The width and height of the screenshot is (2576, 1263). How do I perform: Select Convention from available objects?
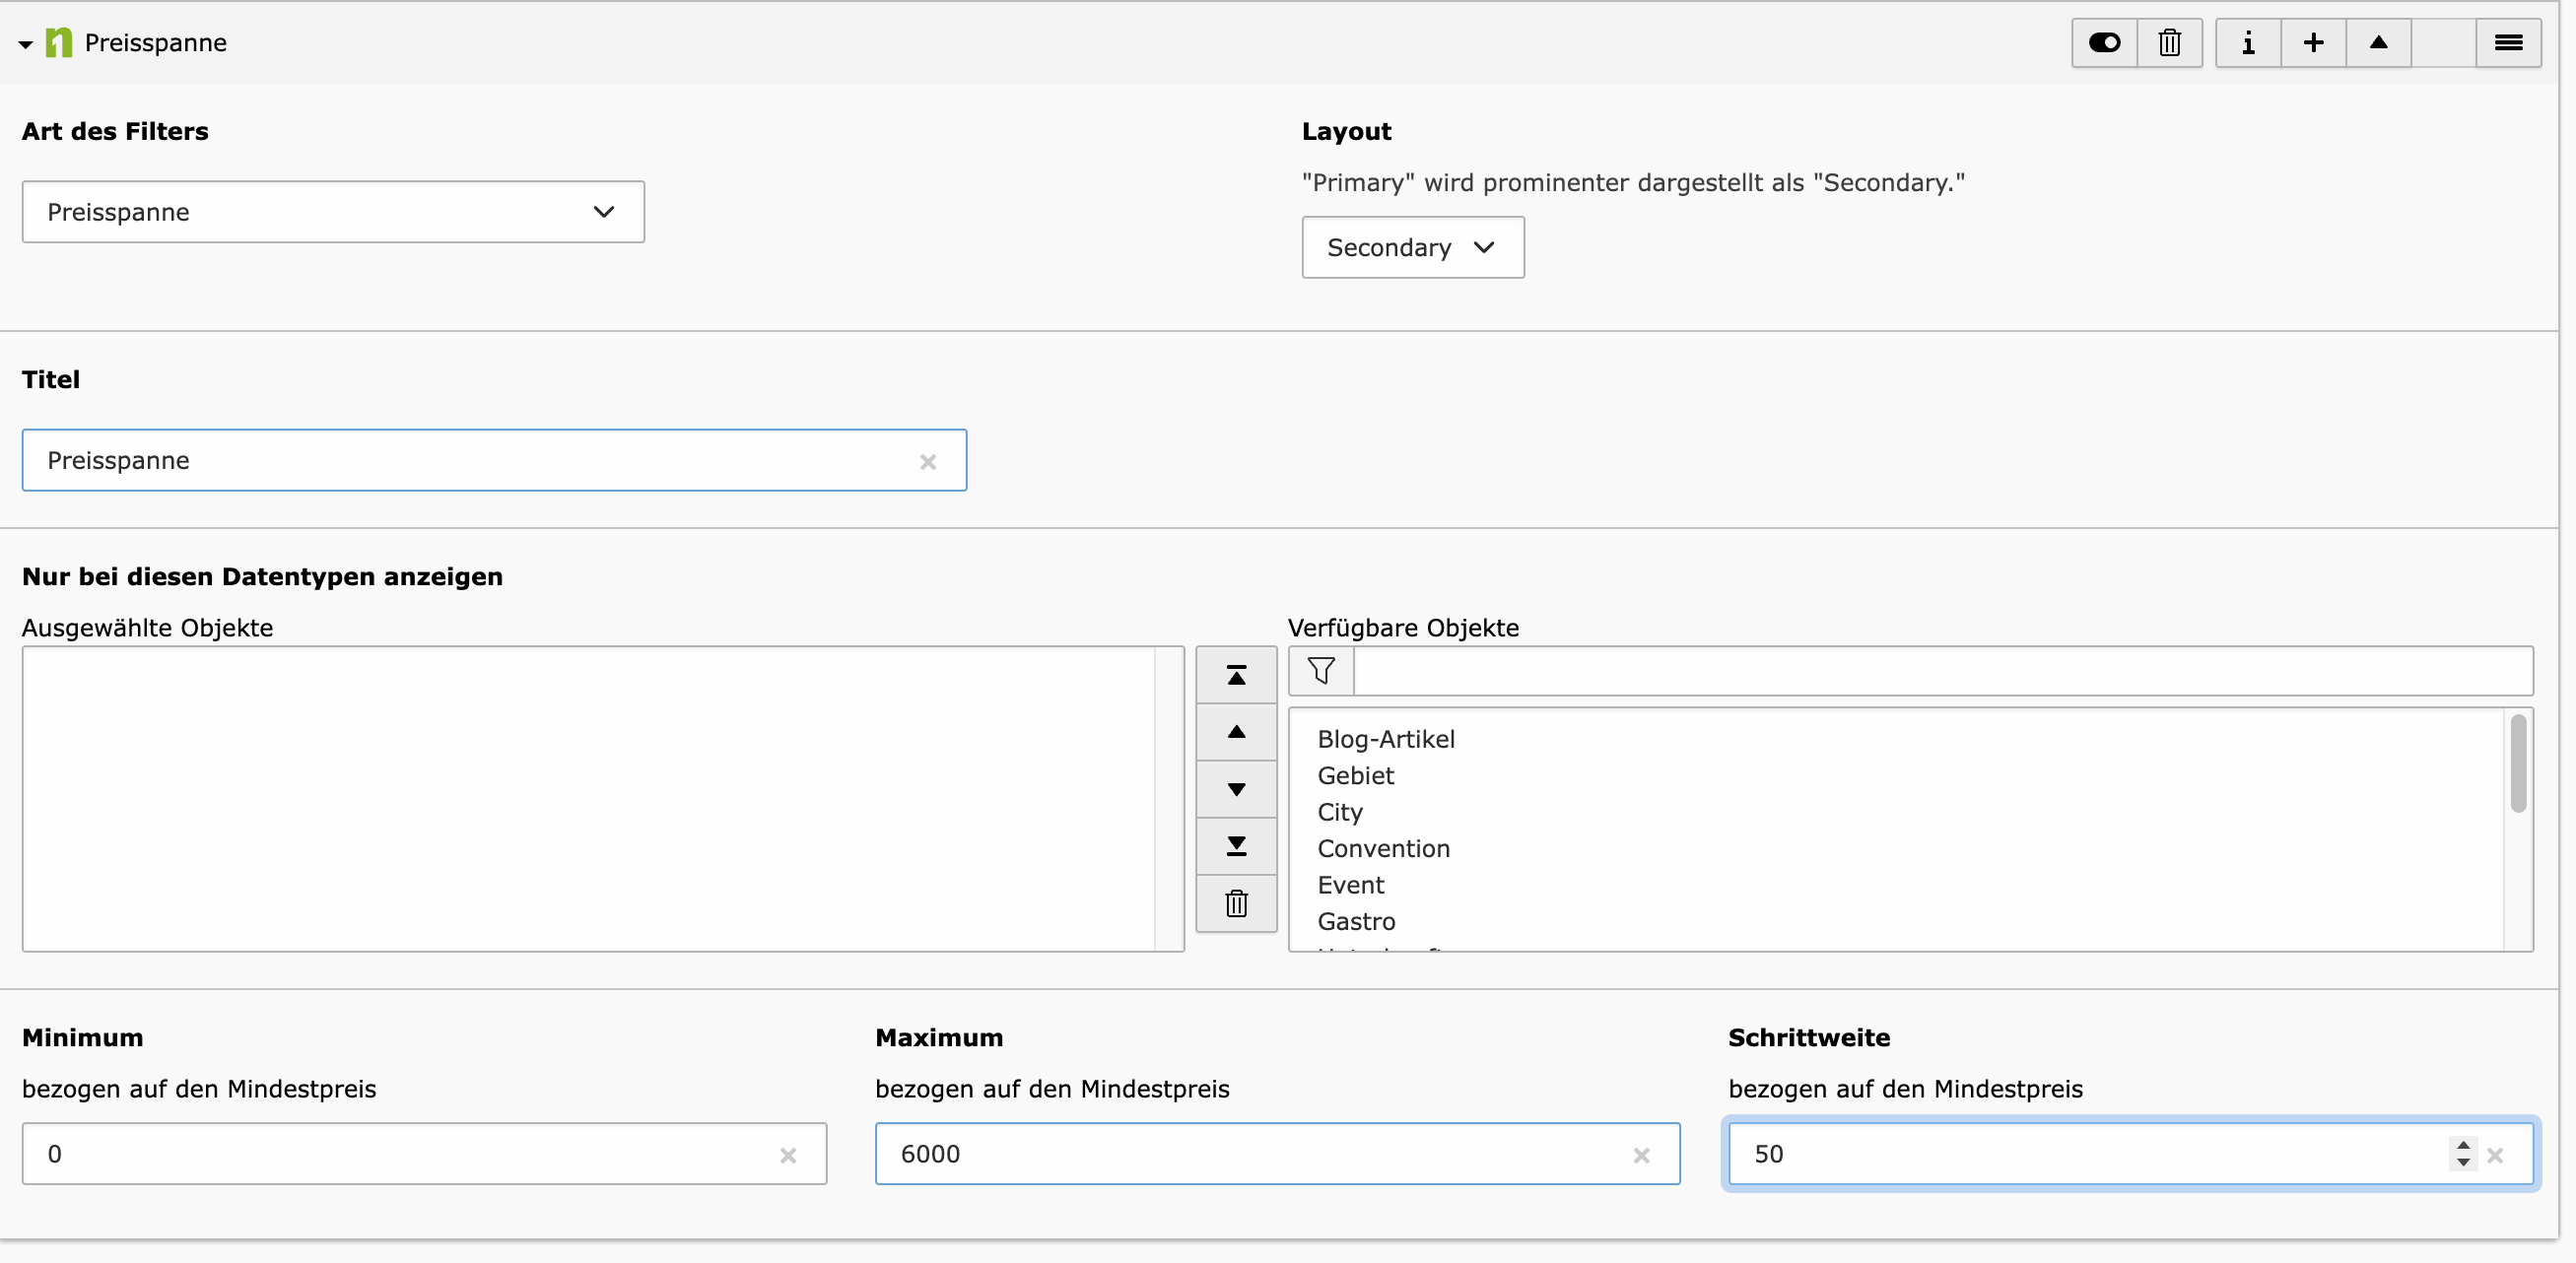coord(1383,848)
